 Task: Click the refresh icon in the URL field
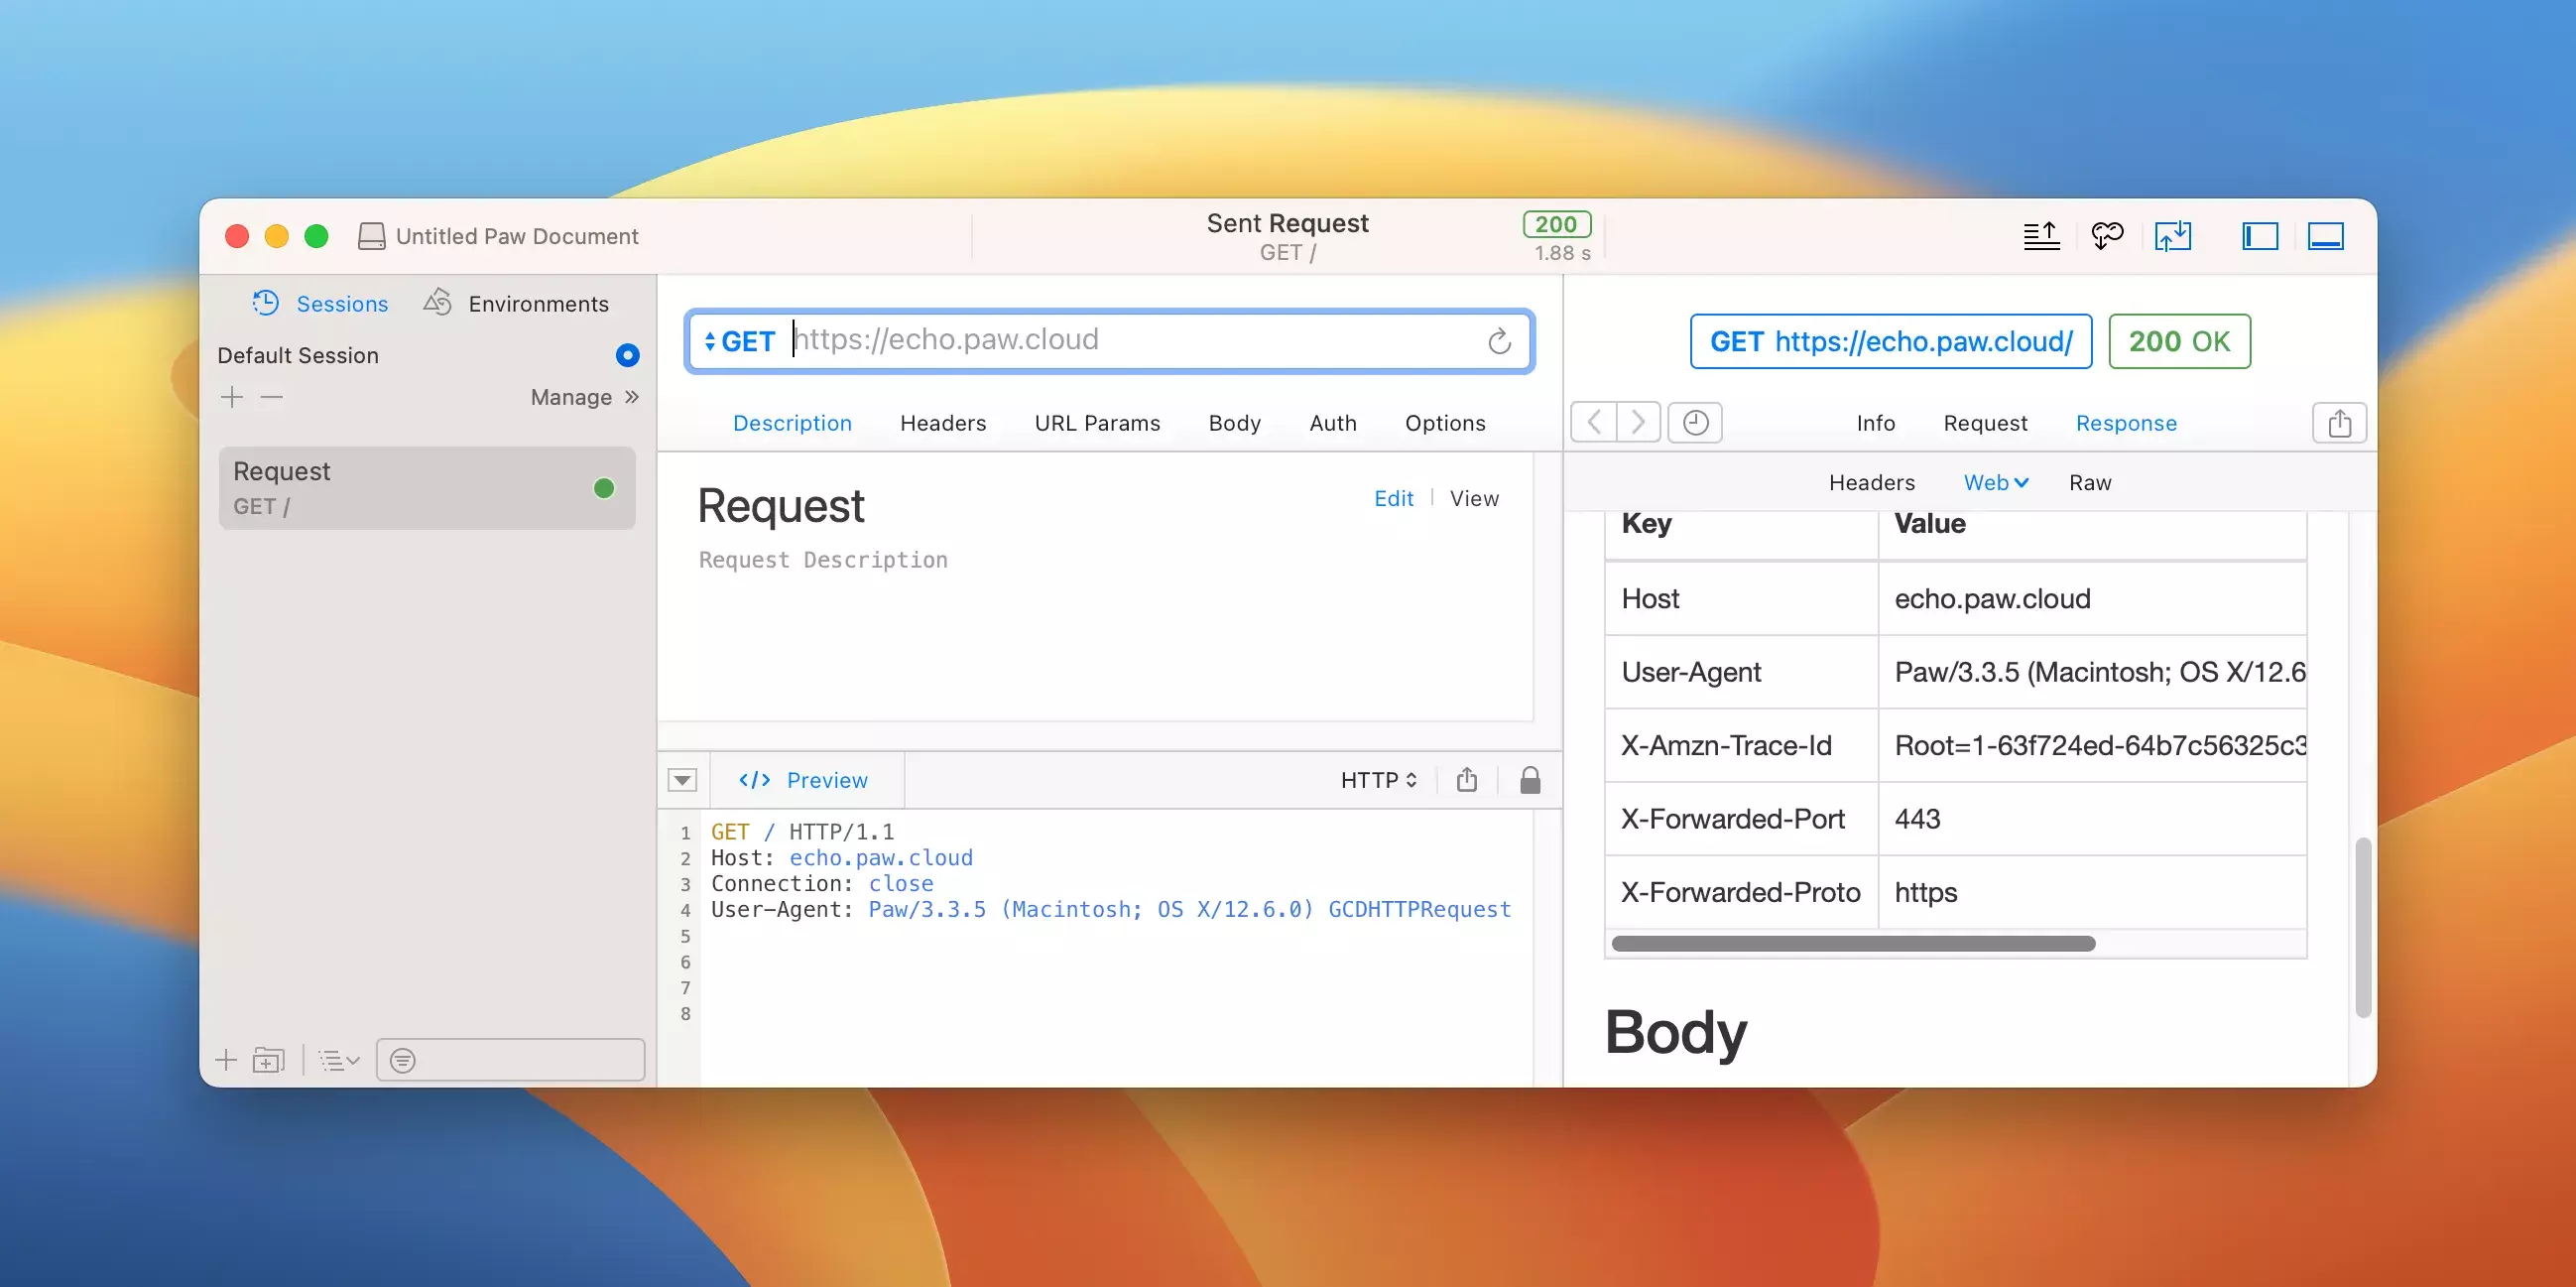pos(1498,342)
